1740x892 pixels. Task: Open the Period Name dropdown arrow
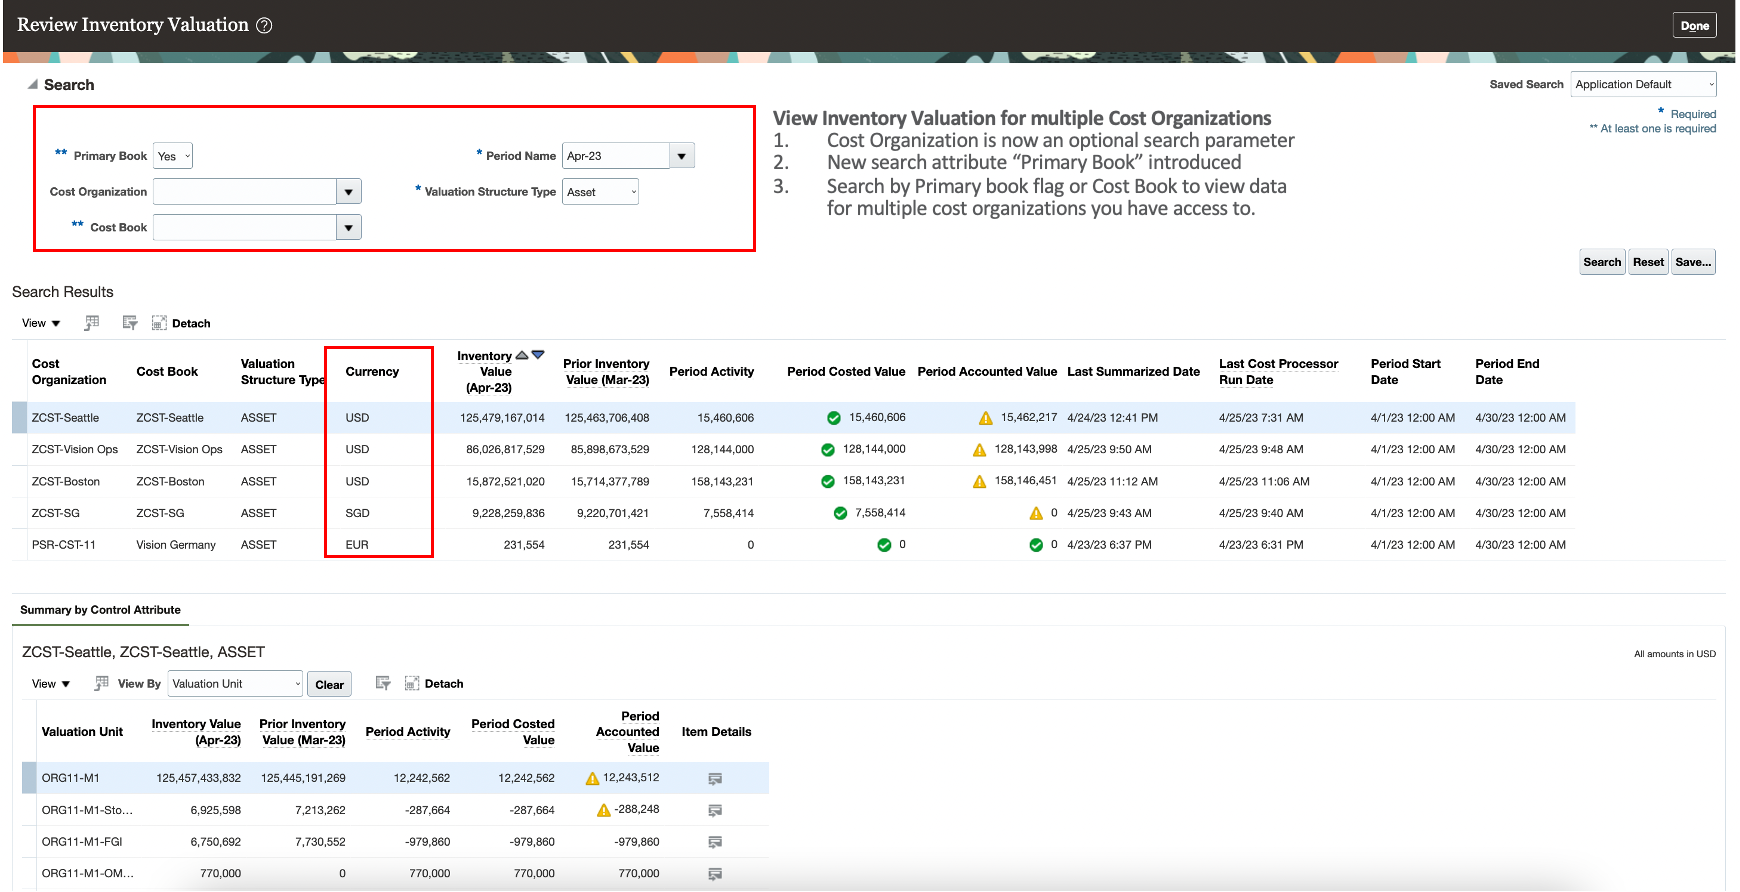click(682, 156)
